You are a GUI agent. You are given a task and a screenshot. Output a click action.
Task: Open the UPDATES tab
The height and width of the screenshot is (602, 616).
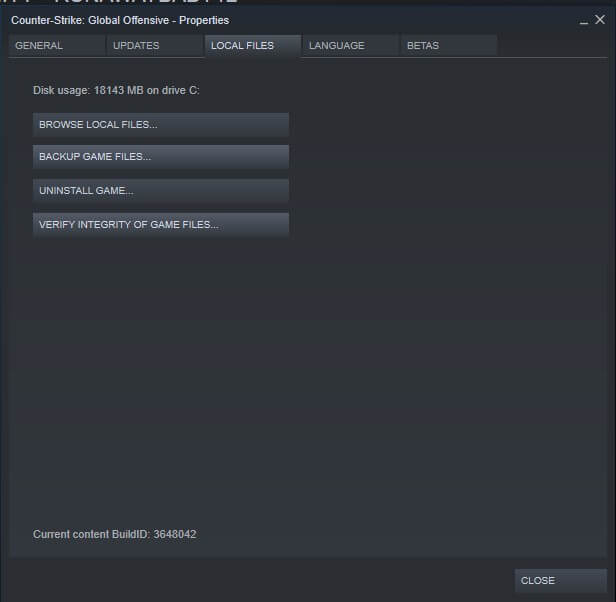[155, 46]
